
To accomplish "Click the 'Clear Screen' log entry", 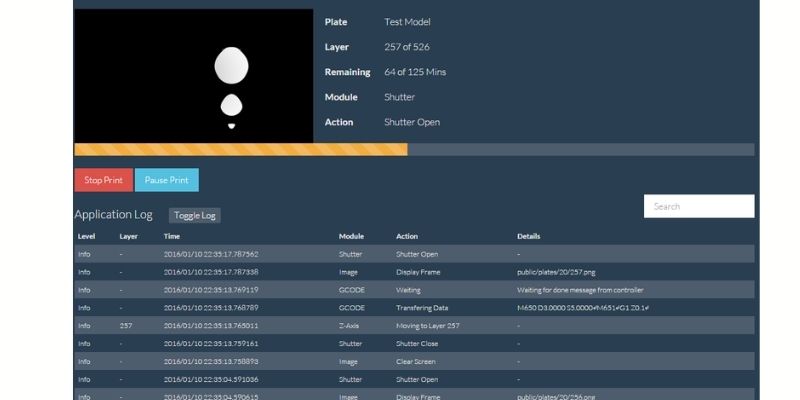I will point(416,361).
